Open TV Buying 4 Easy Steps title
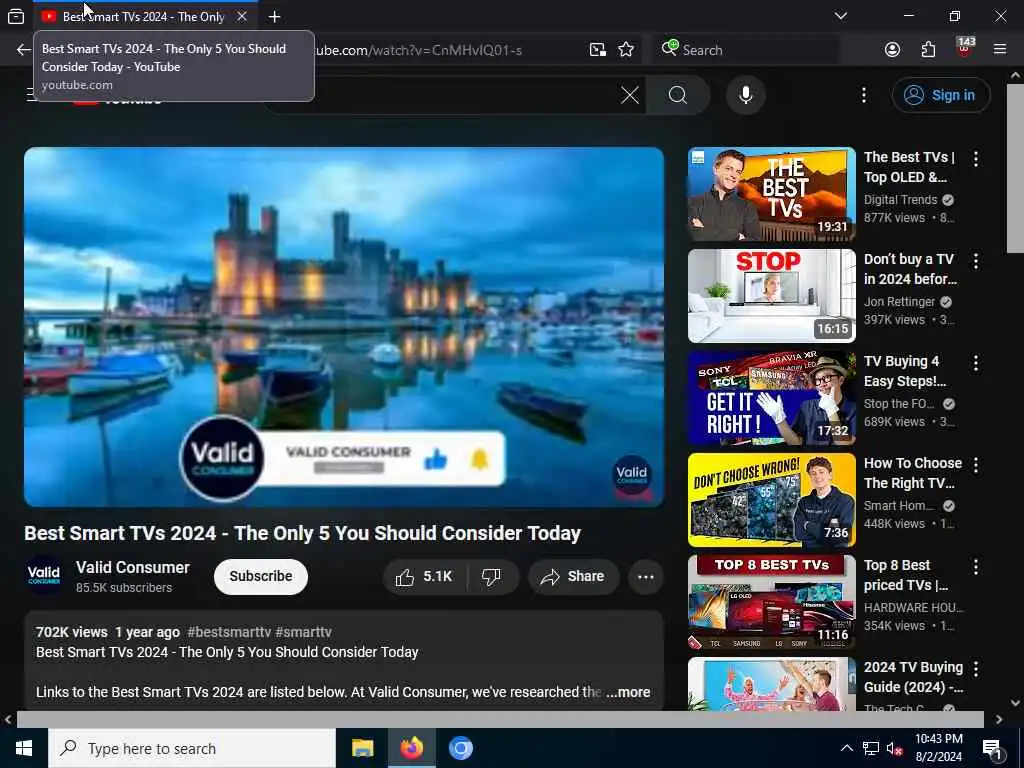Screen dimensions: 1024x768 pos(904,371)
